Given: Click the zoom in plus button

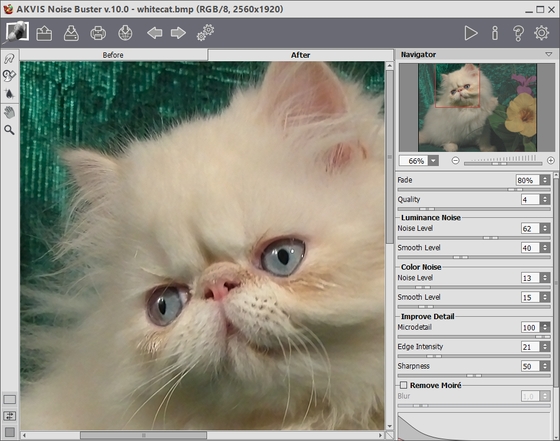Looking at the screenshot, I should point(550,161).
